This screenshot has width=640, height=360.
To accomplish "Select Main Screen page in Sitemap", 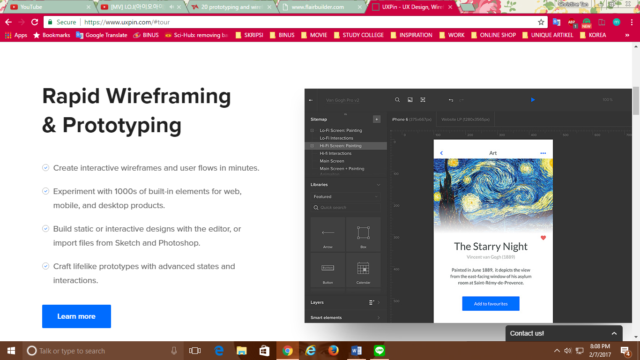I will pyautogui.click(x=332, y=161).
